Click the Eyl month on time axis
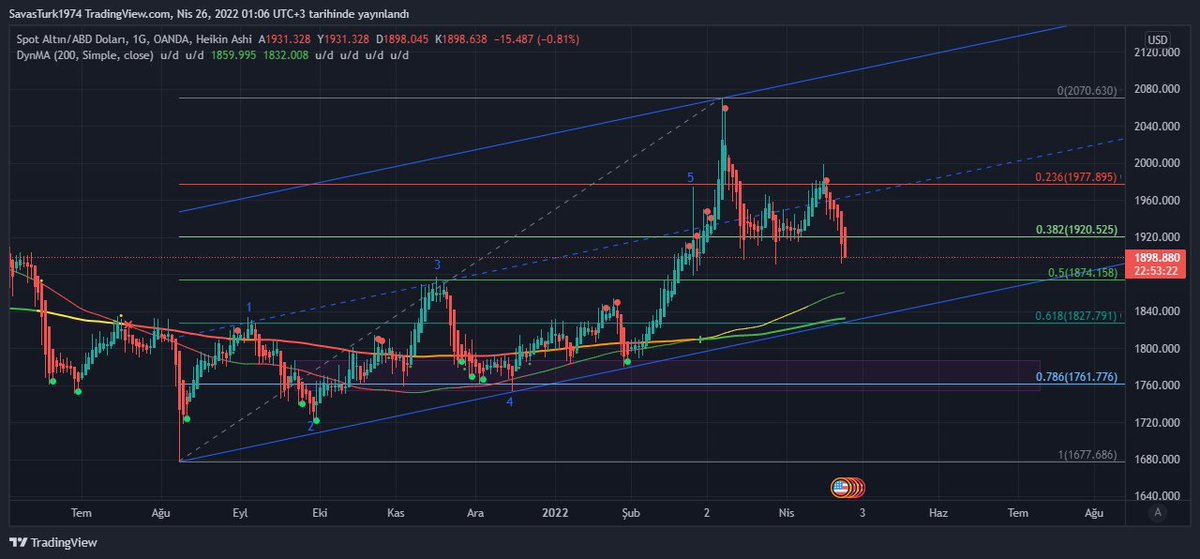This screenshot has width=1200, height=559. pyautogui.click(x=240, y=512)
